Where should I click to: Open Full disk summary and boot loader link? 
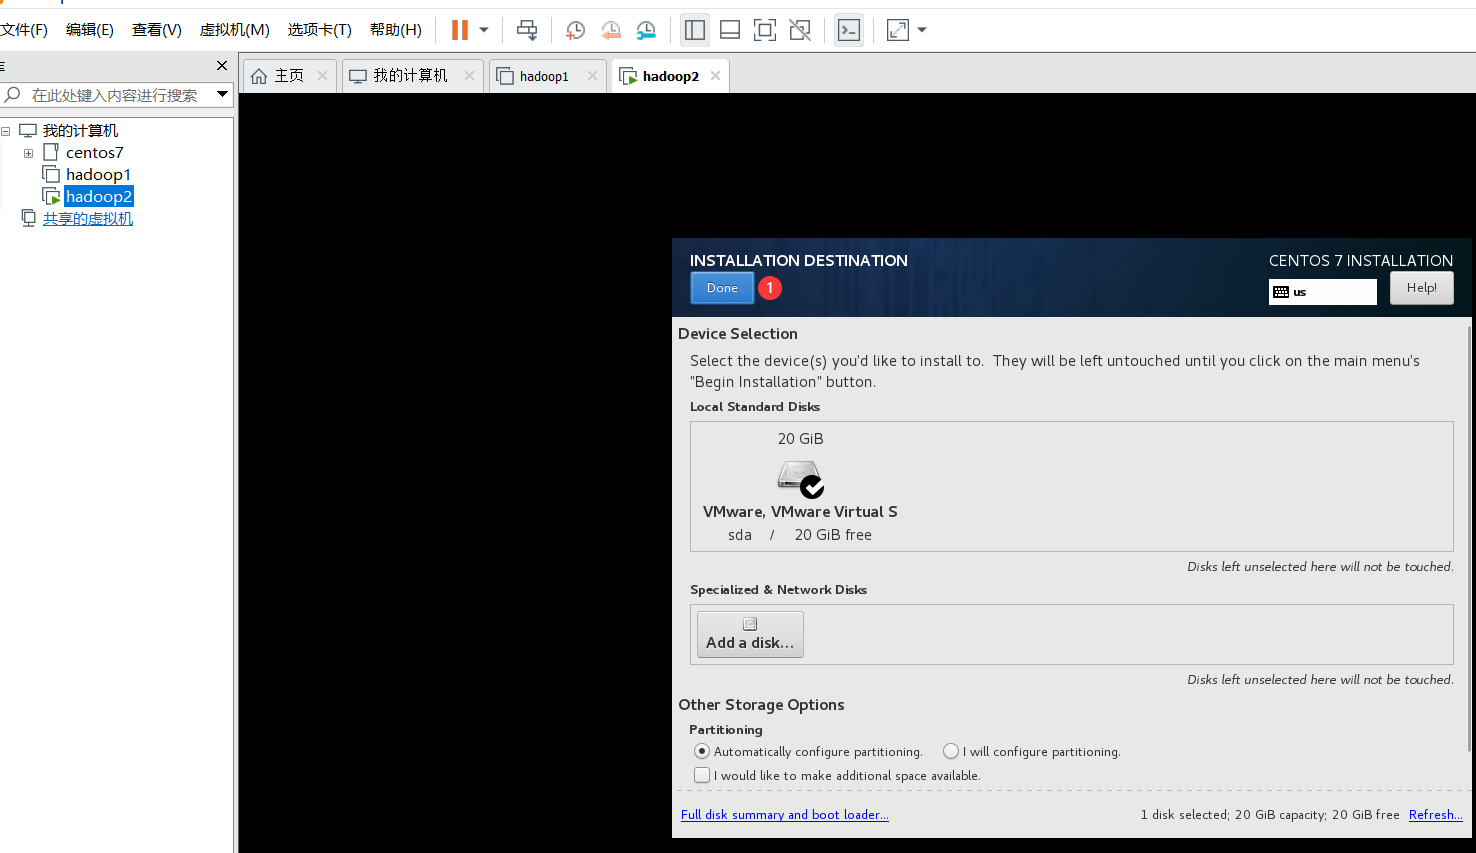click(x=785, y=815)
